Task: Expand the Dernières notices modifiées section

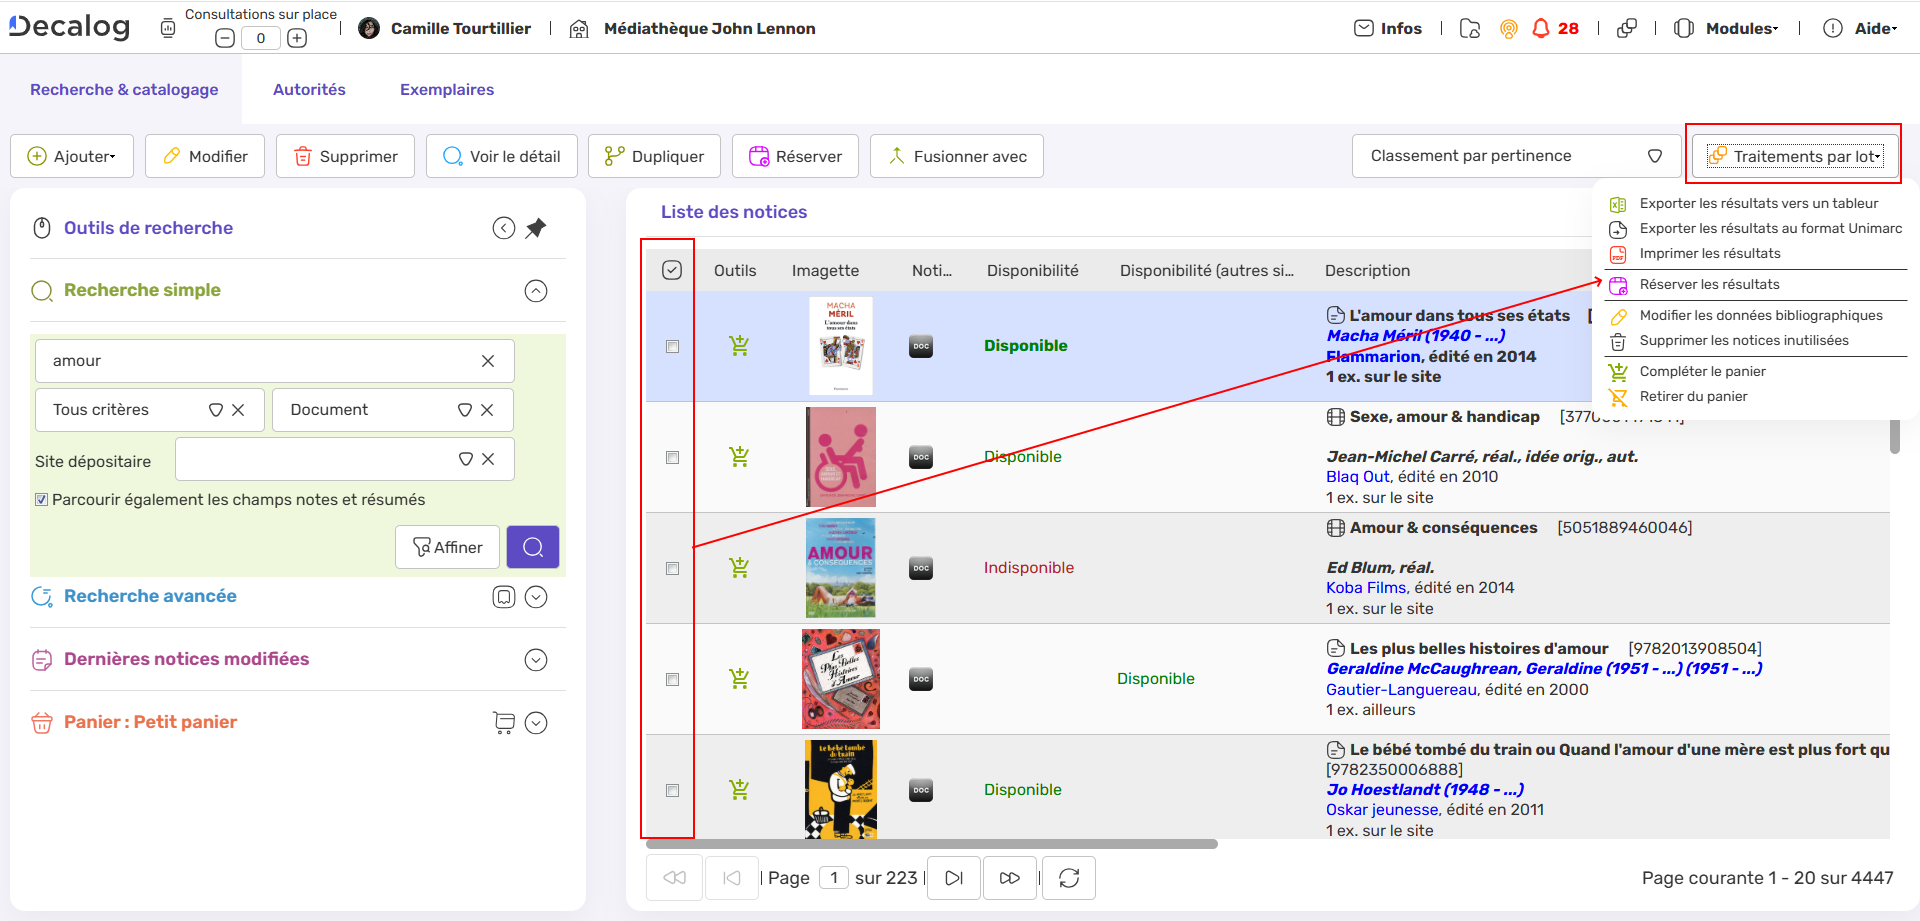Action: click(536, 660)
